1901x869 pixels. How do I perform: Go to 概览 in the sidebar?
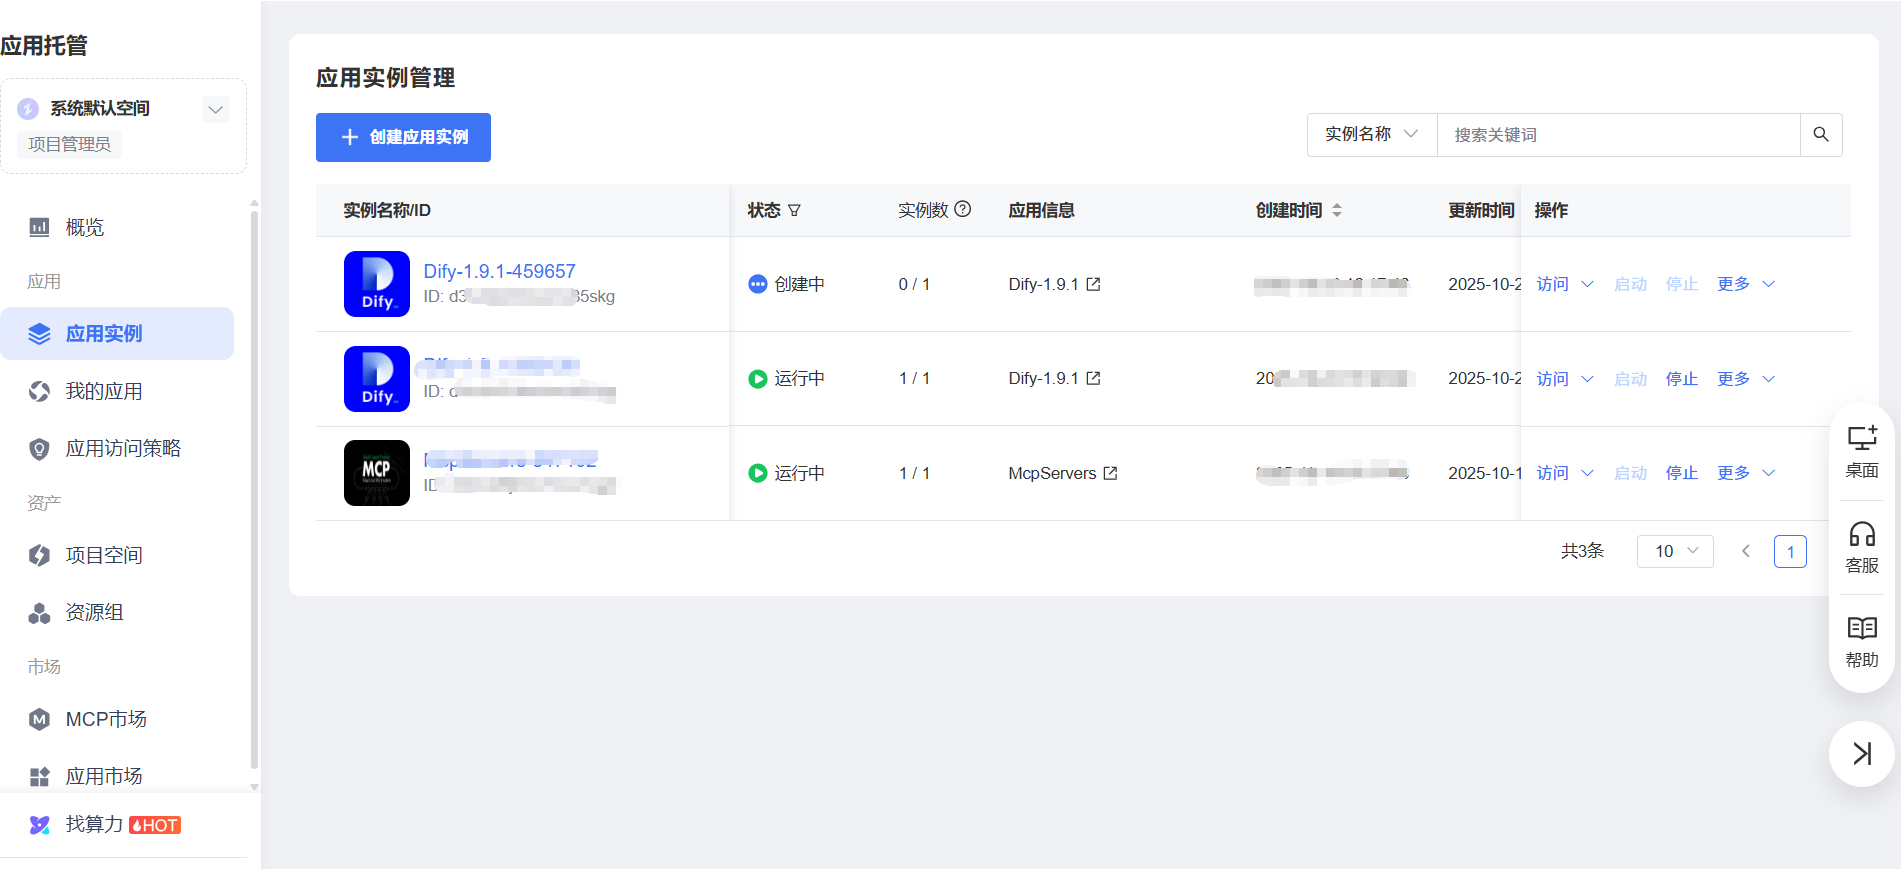[x=85, y=228]
